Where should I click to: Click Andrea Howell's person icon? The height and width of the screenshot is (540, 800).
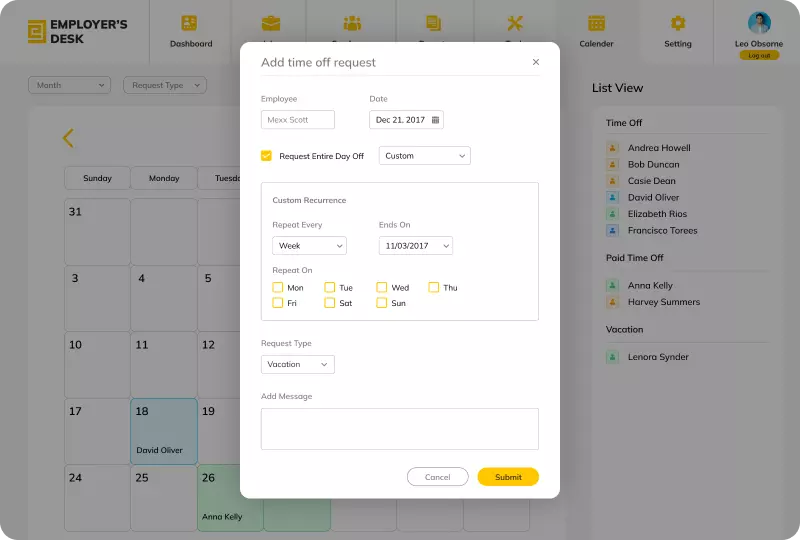coord(613,148)
